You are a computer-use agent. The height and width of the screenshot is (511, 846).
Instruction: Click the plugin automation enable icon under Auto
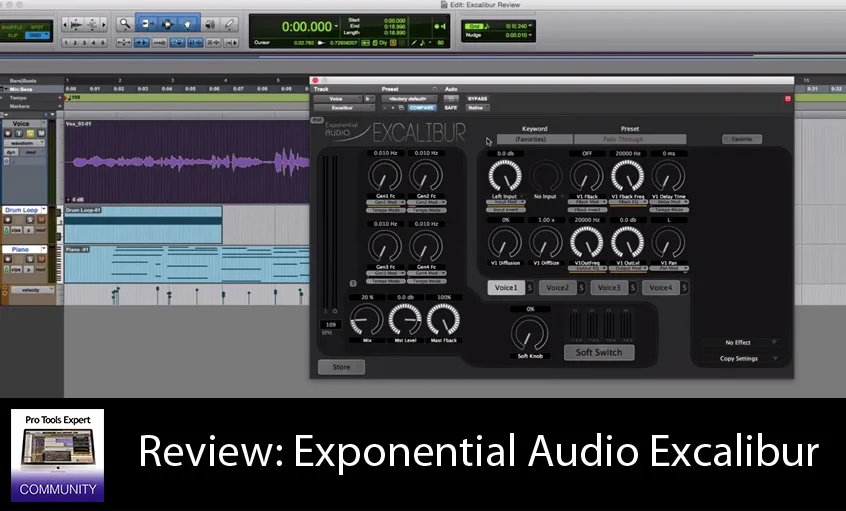pyautogui.click(x=451, y=99)
